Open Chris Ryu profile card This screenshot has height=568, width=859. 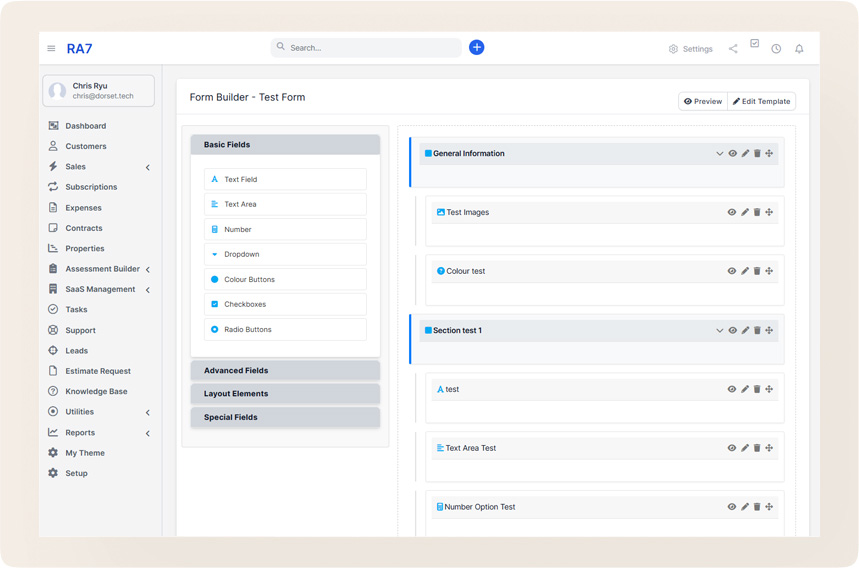(99, 90)
